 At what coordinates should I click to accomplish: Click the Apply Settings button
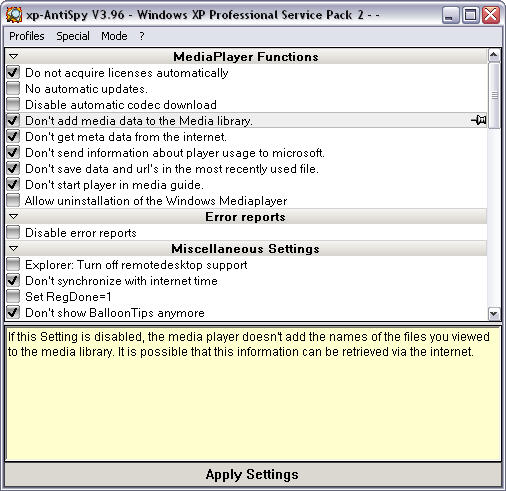coord(253,474)
